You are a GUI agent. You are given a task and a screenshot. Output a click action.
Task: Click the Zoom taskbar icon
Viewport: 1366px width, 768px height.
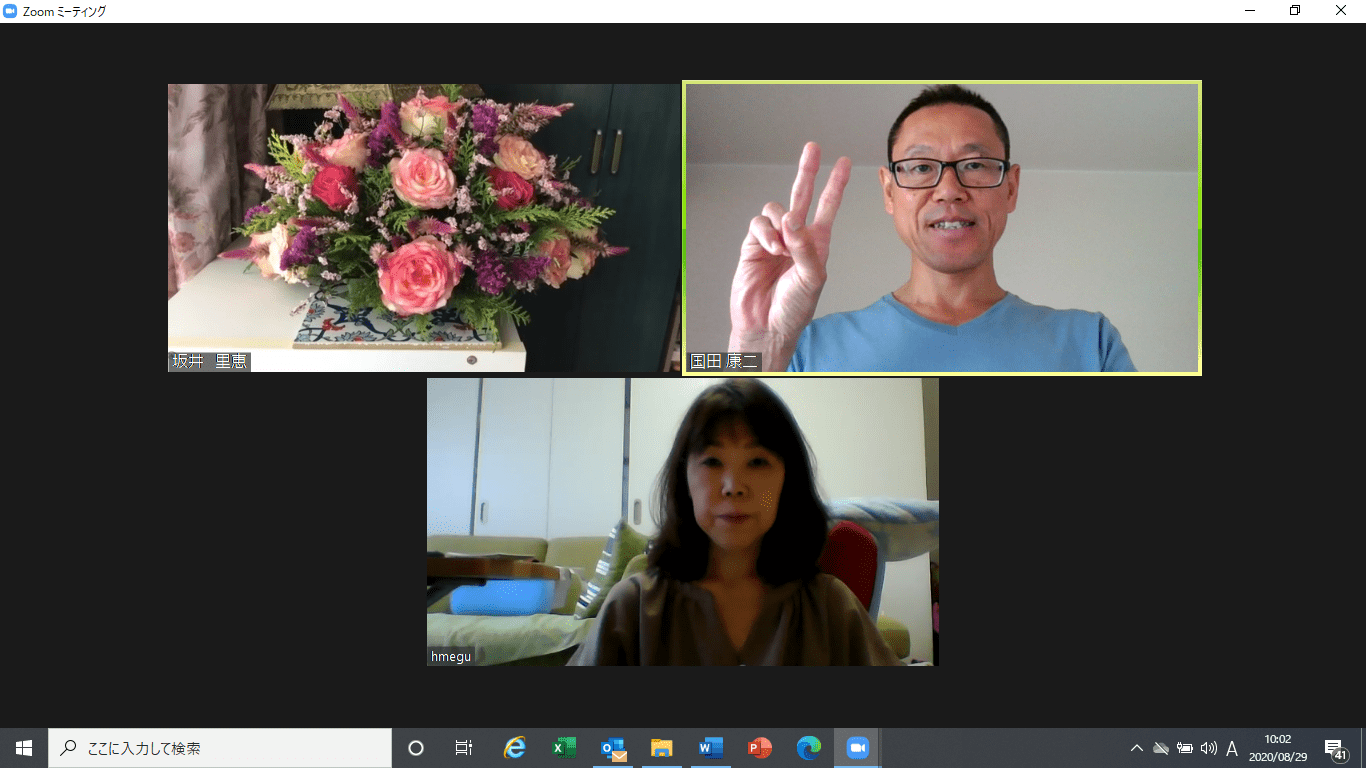[857, 748]
